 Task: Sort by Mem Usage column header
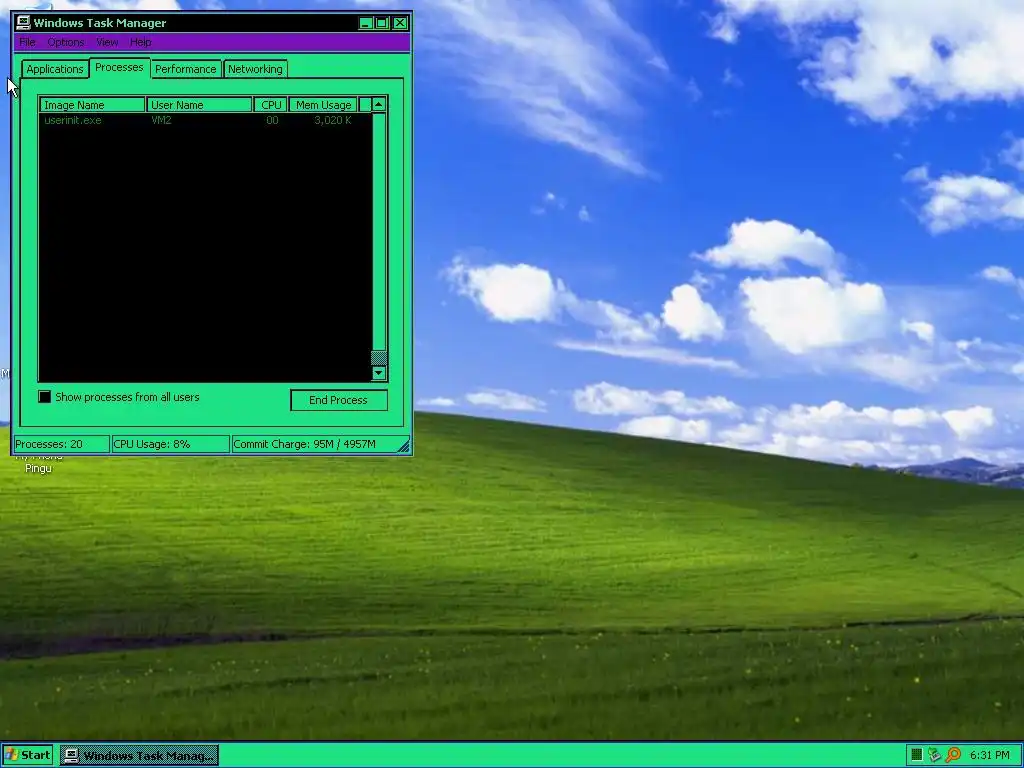(x=323, y=105)
